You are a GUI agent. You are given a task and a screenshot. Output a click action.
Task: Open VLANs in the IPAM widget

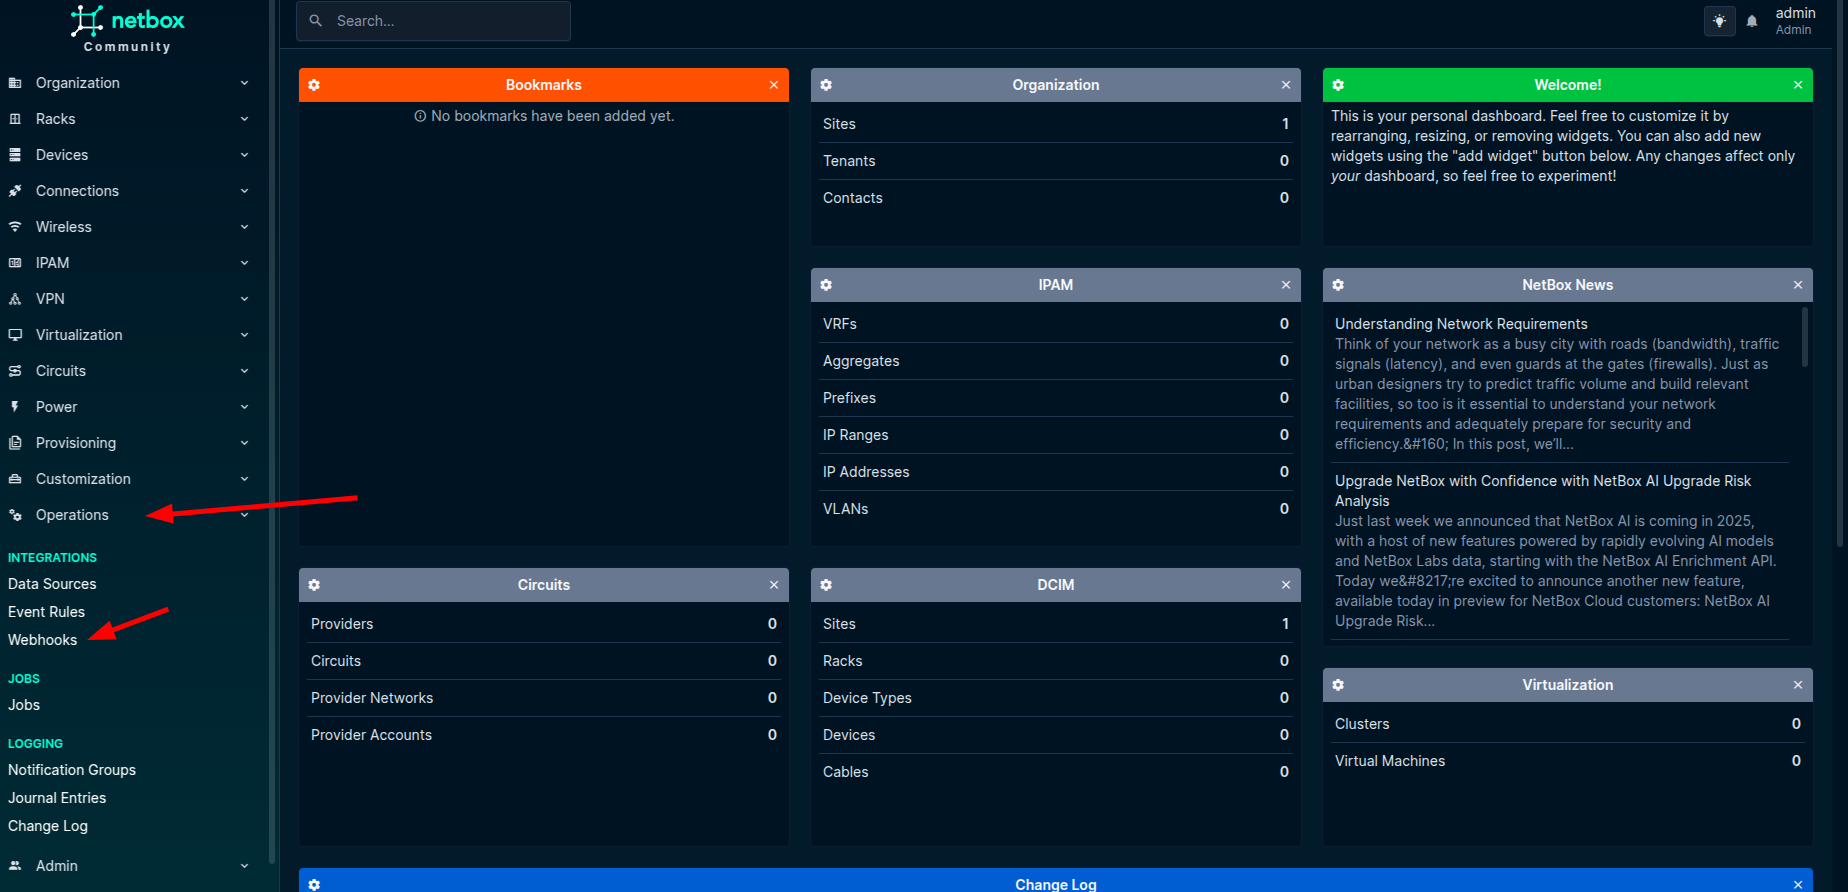point(846,509)
